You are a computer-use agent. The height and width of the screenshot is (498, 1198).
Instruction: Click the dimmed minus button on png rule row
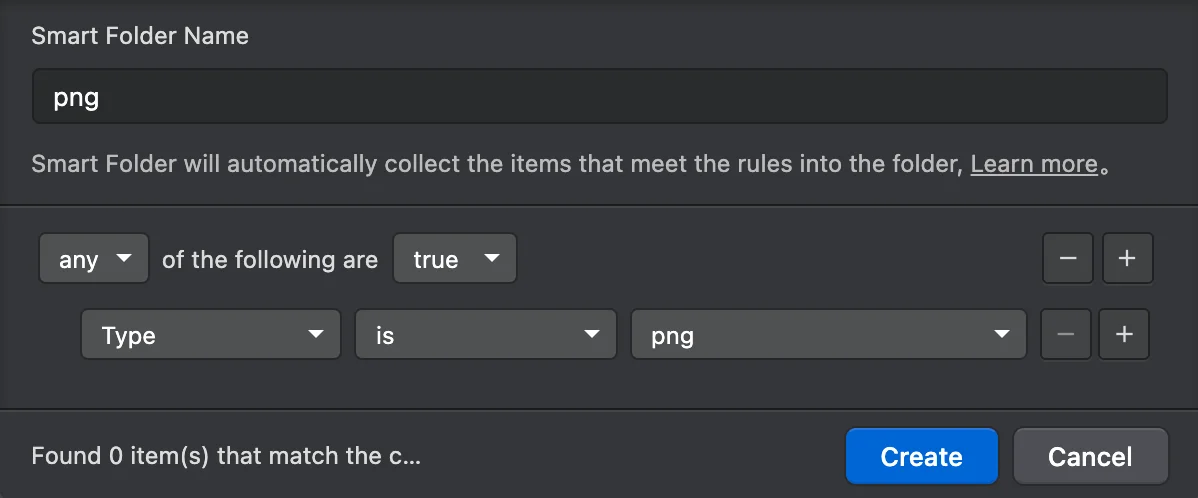tap(1065, 334)
